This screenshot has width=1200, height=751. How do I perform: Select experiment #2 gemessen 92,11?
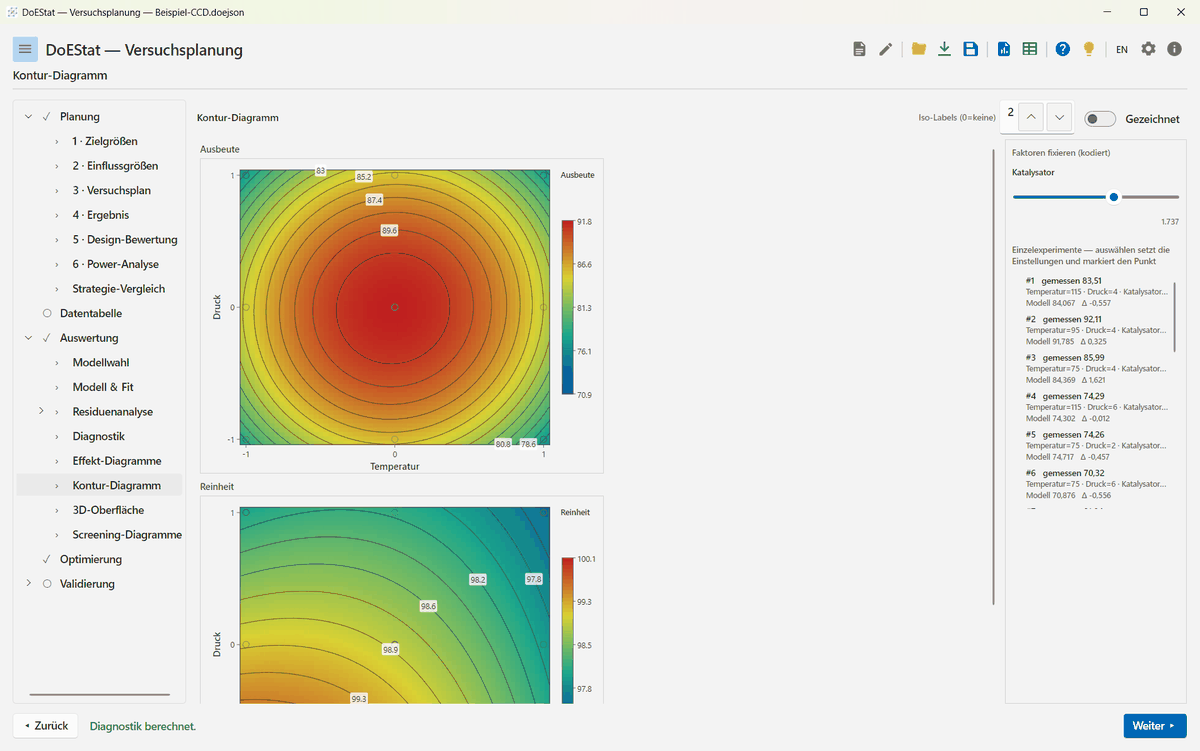point(1096,330)
